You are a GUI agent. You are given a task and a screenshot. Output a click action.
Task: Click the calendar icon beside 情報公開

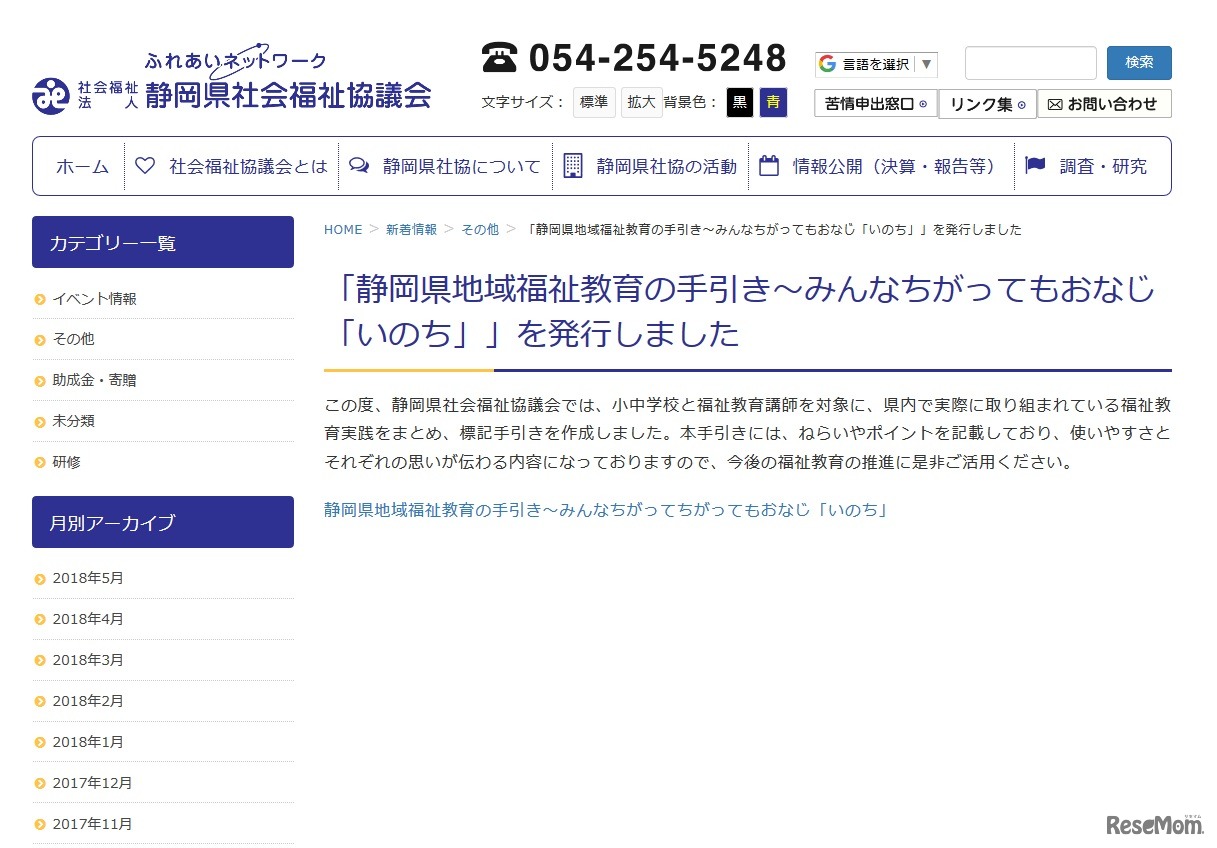767,166
